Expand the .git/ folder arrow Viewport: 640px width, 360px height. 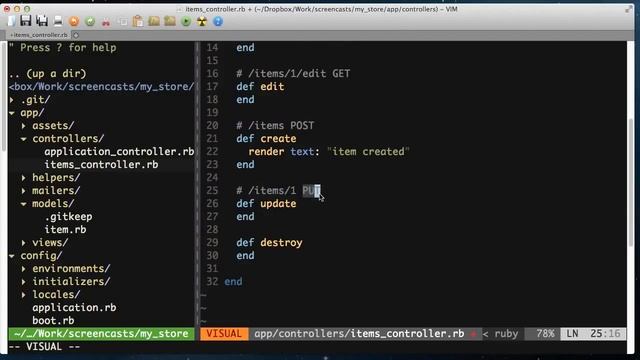coord(12,100)
